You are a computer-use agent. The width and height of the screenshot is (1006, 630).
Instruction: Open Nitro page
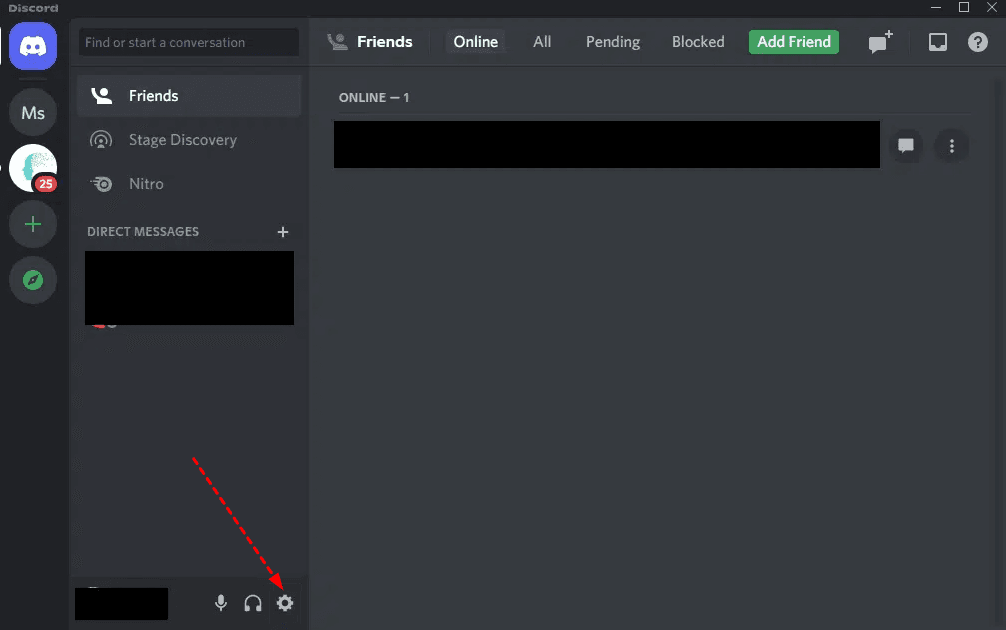point(189,184)
